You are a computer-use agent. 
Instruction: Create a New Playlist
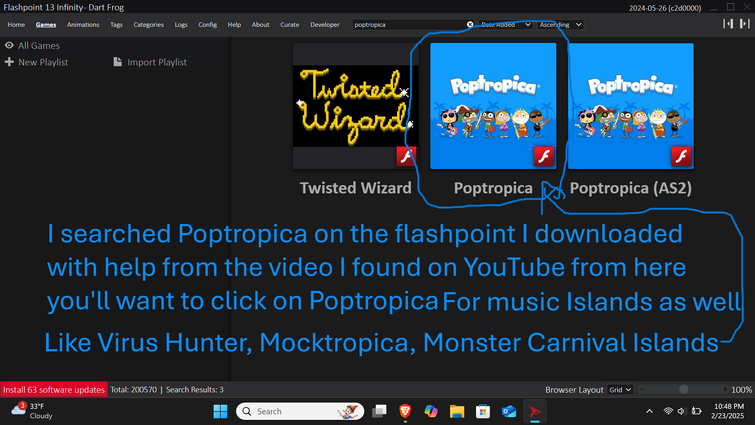(x=43, y=62)
